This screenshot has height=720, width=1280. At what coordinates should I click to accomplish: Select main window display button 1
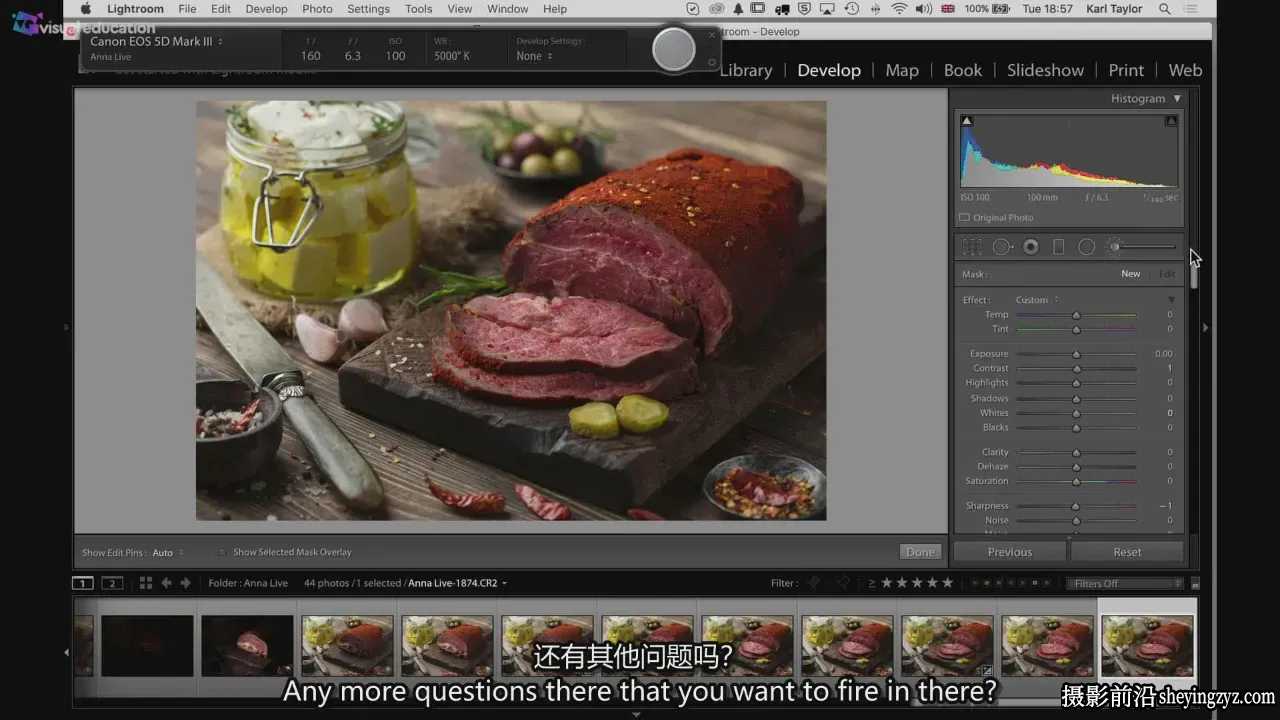click(x=83, y=583)
